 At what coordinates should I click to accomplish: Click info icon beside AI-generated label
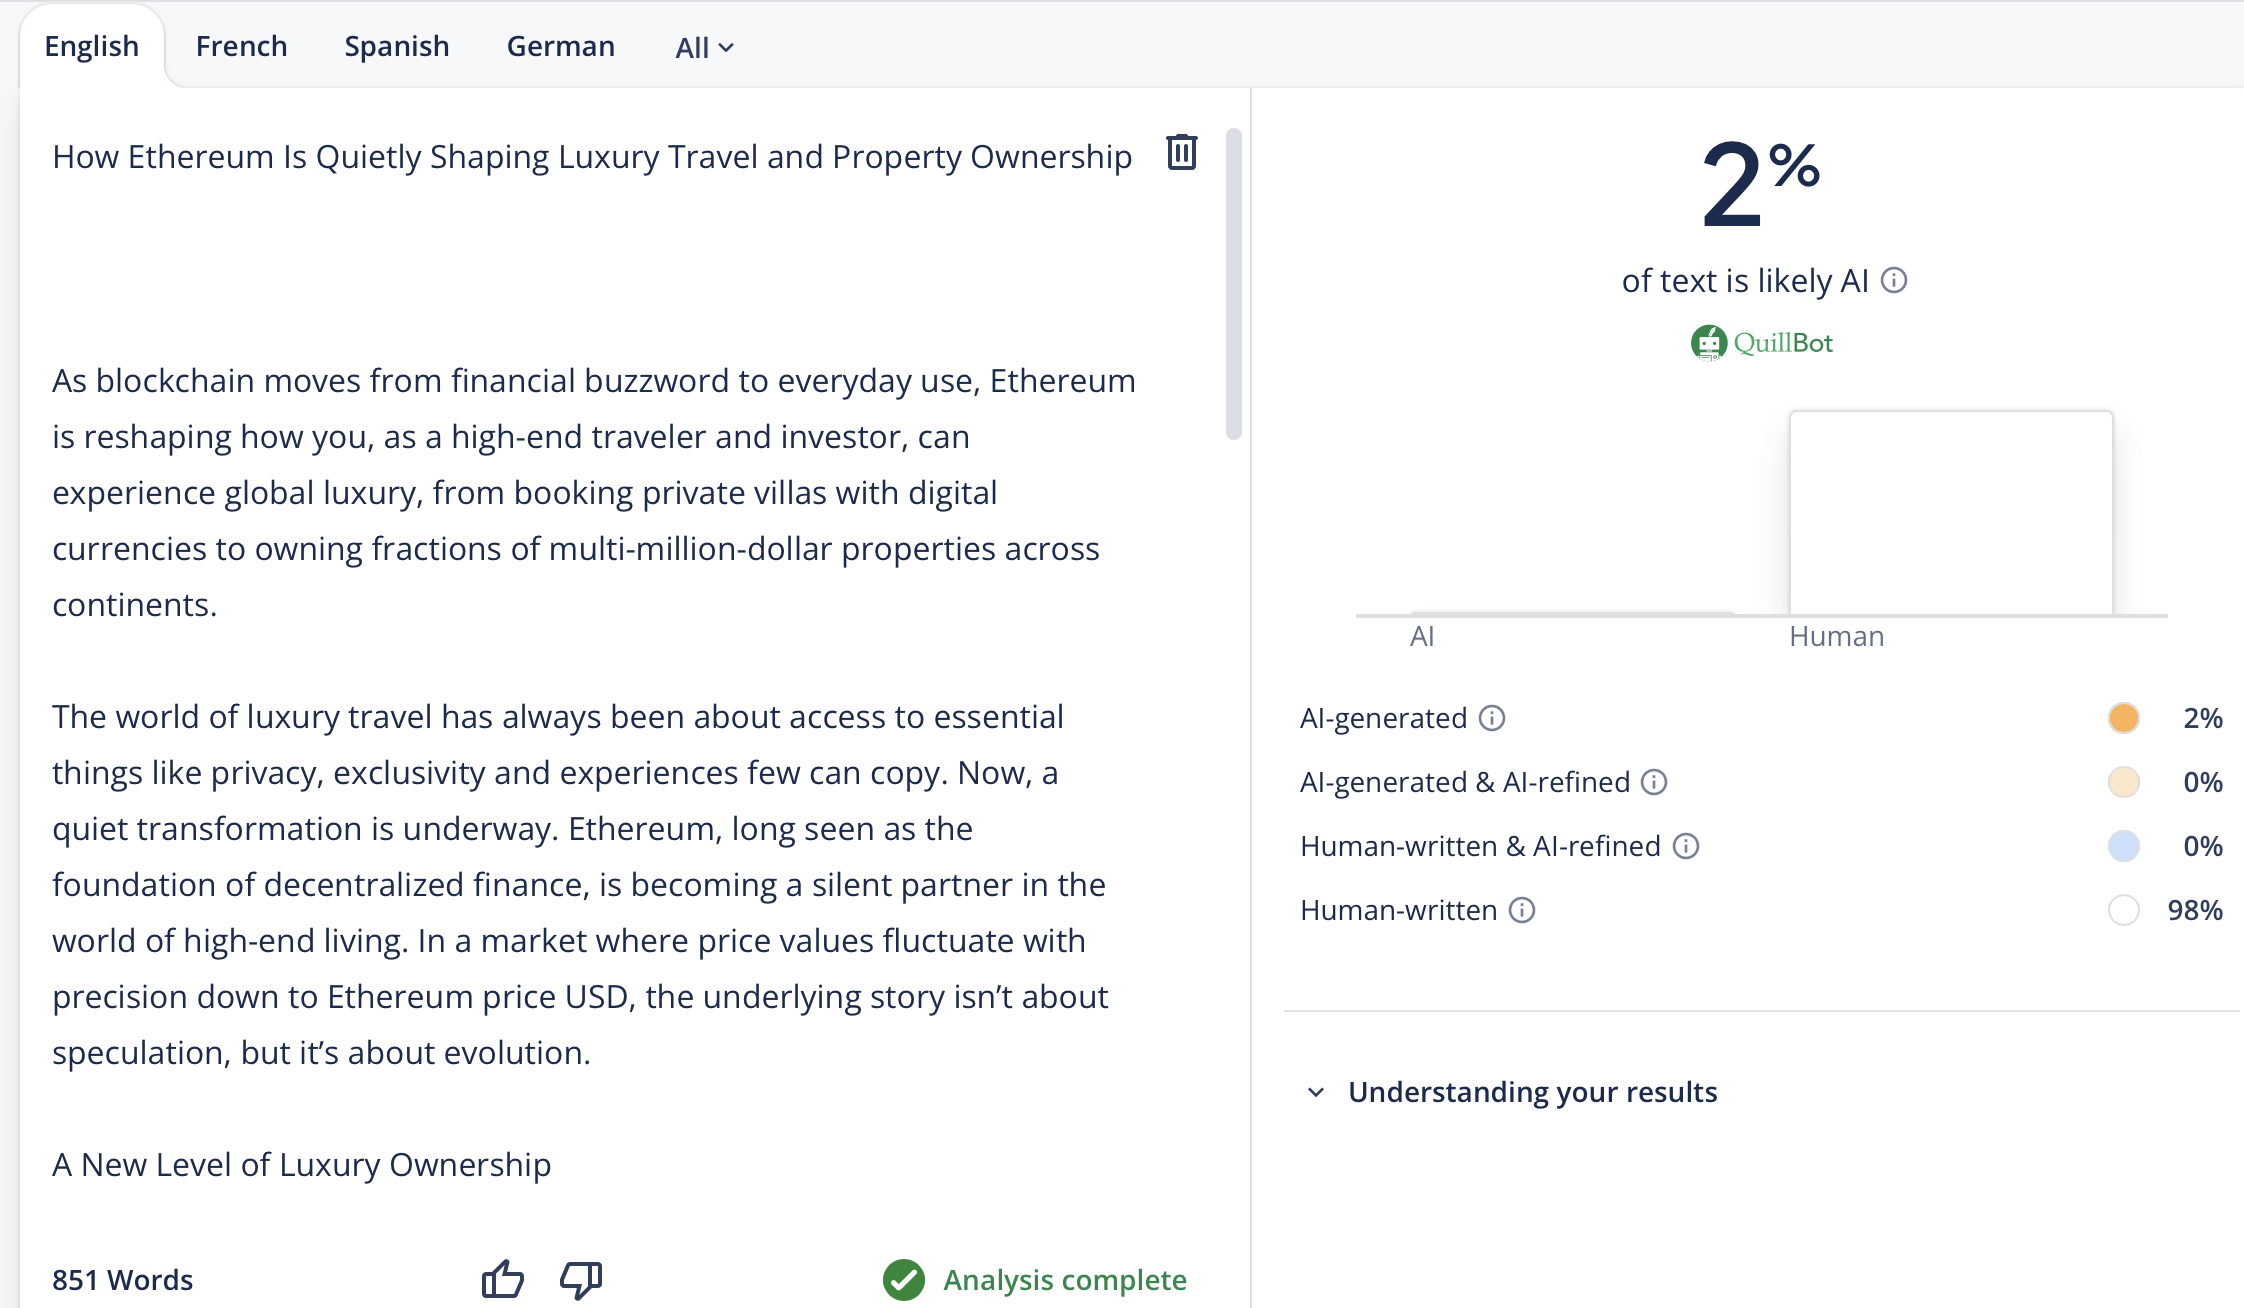pyautogui.click(x=1492, y=718)
